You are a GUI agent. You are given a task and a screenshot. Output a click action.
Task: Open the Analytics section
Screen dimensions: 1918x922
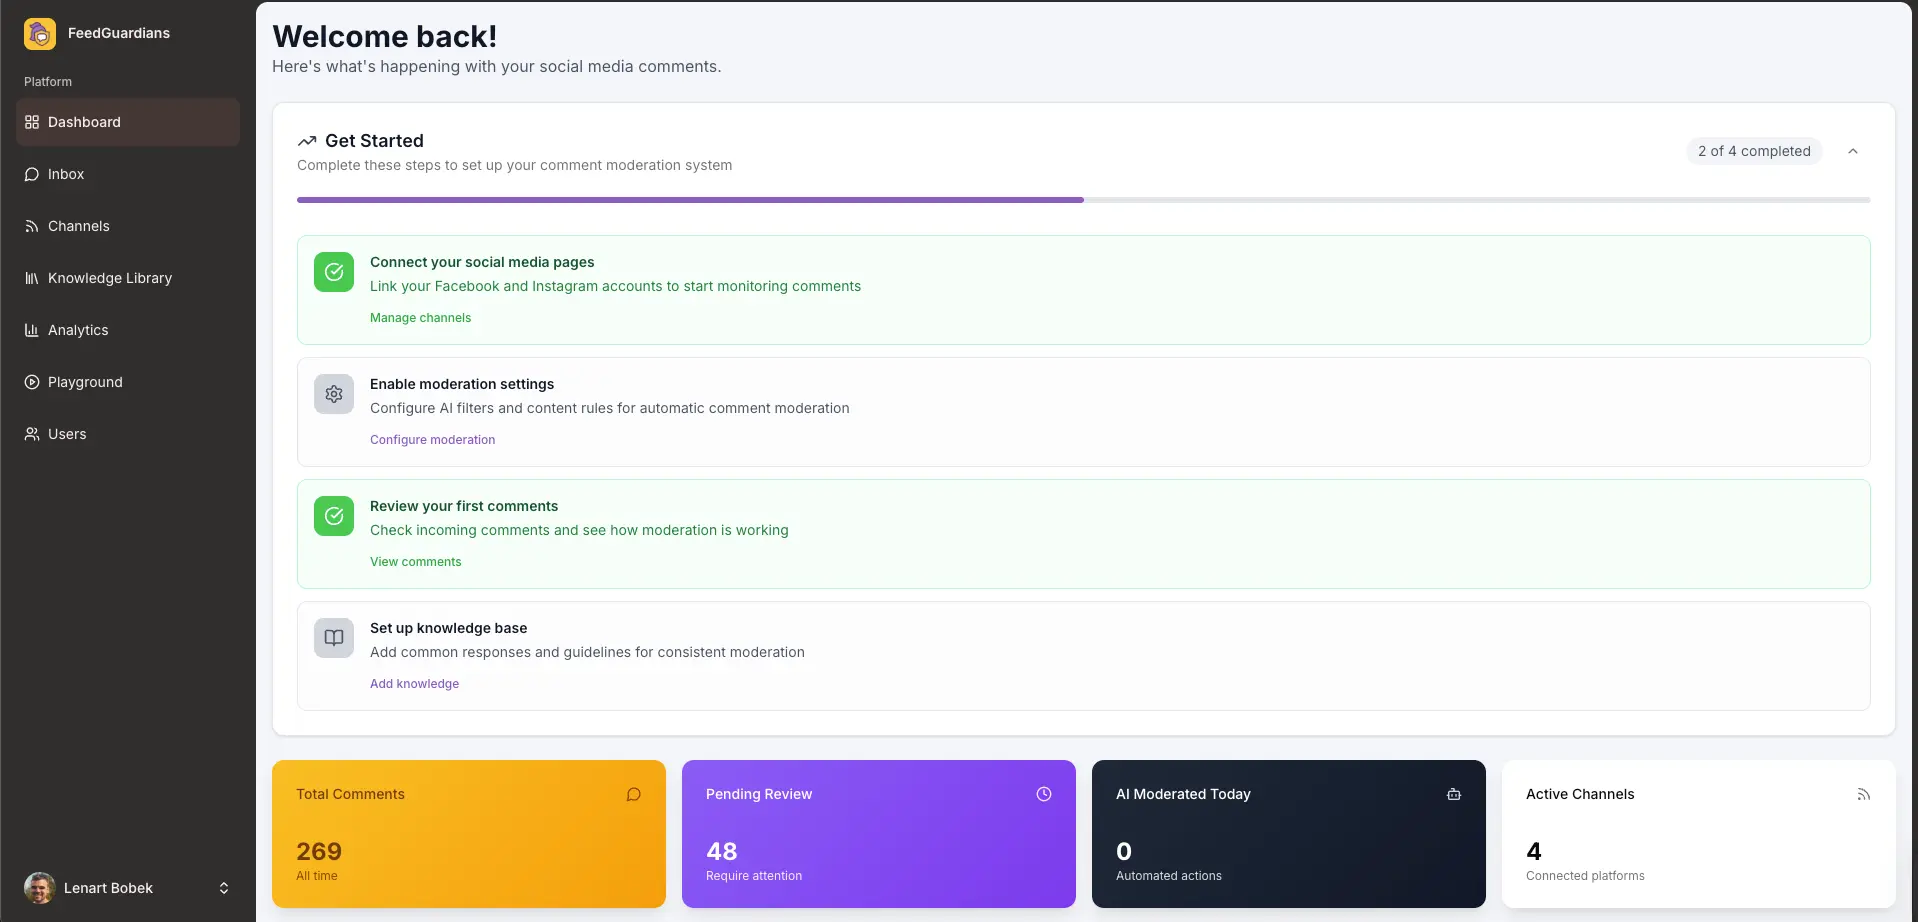(128, 330)
